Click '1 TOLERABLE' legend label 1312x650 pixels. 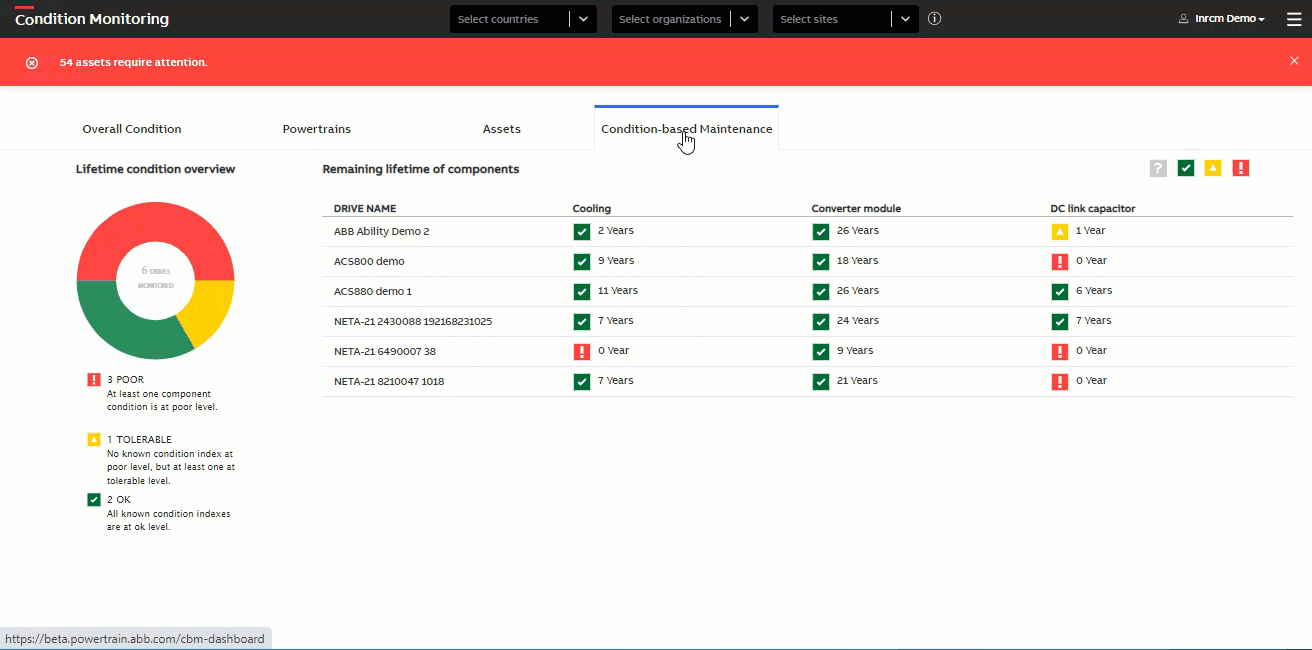[x=139, y=440]
